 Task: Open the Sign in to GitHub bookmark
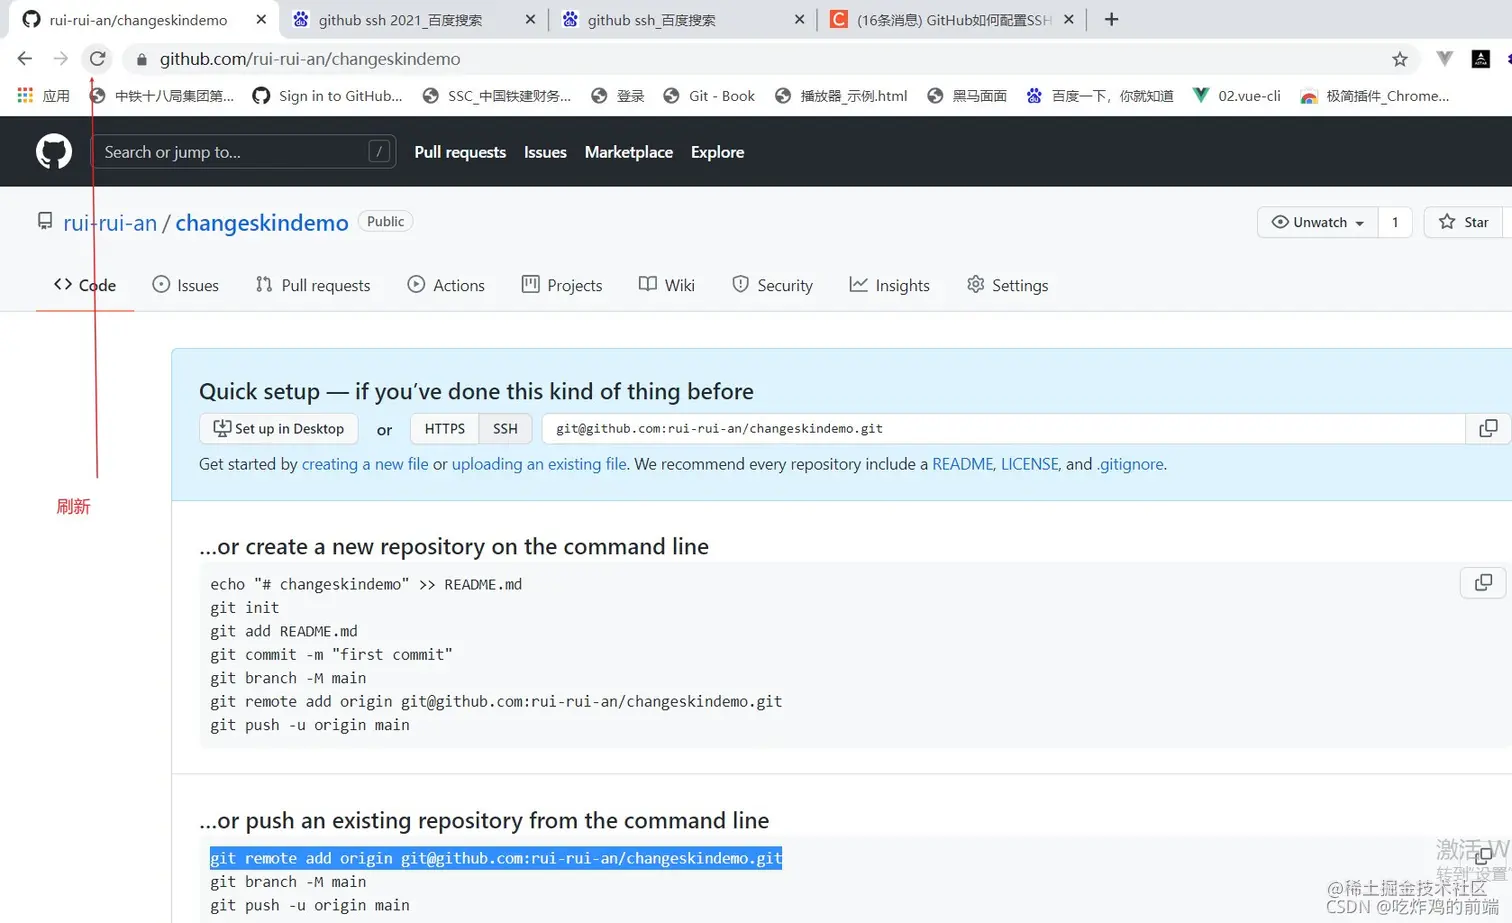(x=327, y=96)
